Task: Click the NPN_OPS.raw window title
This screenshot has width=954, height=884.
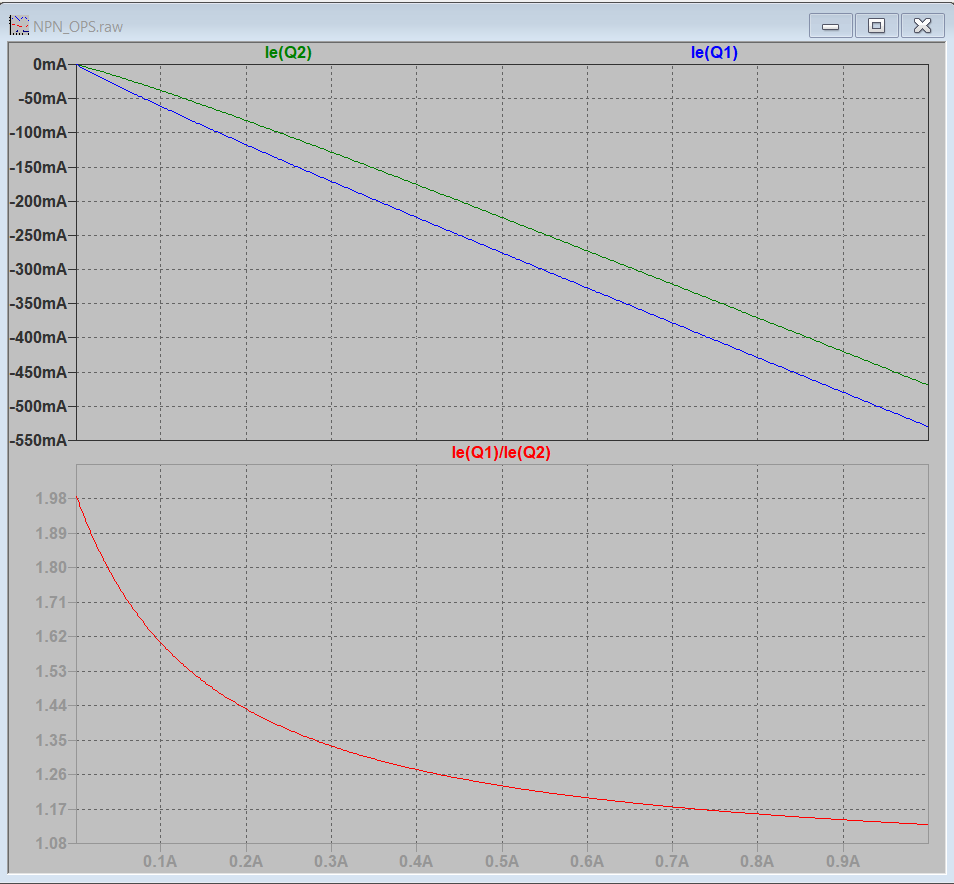Action: [78, 27]
